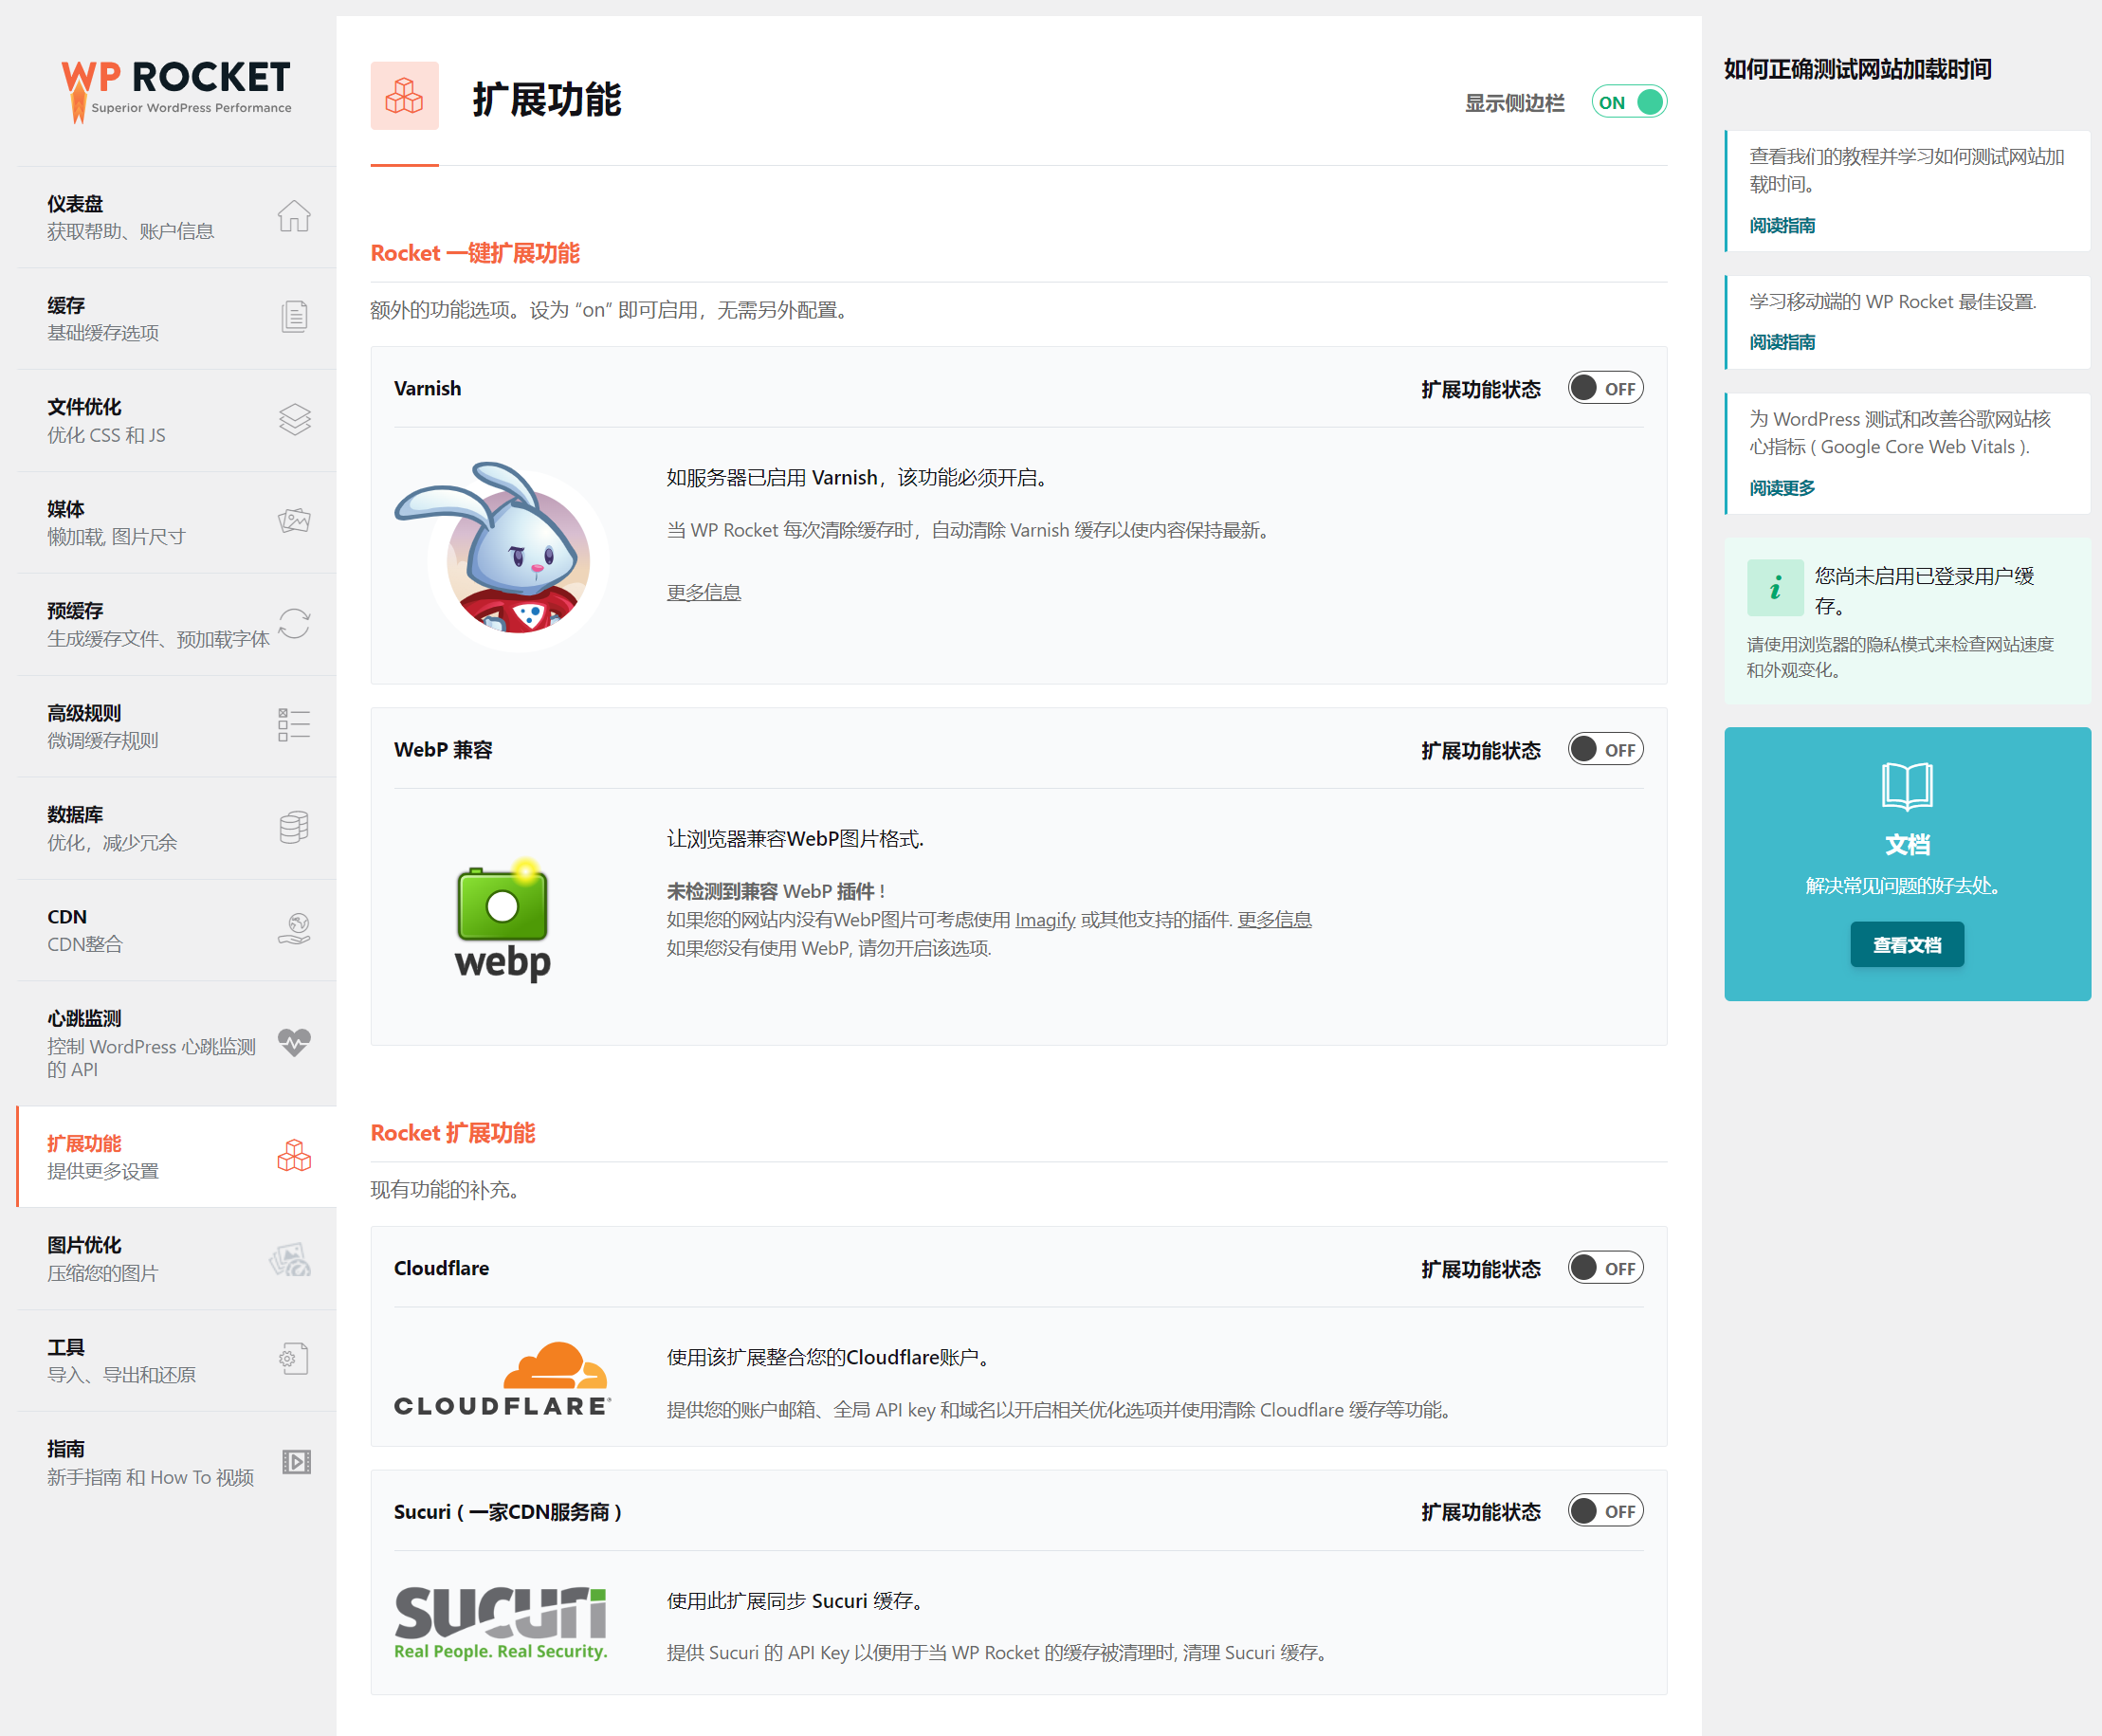Screen dimensions: 2102x1736
Task: Click the red add-ons cubes sidebar icon
Action: (x=294, y=1155)
